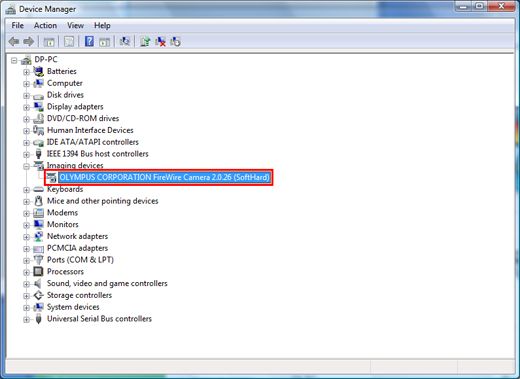
Task: Expand the System devices node
Action: [26, 308]
